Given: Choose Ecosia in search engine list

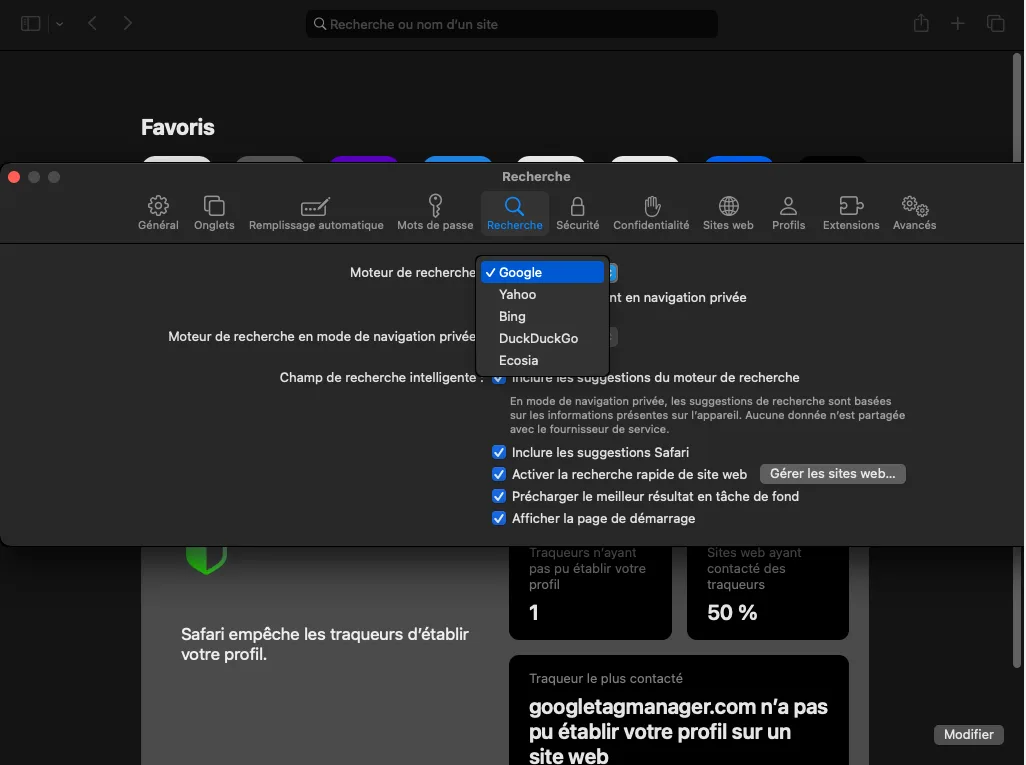Looking at the screenshot, I should coord(542,361).
